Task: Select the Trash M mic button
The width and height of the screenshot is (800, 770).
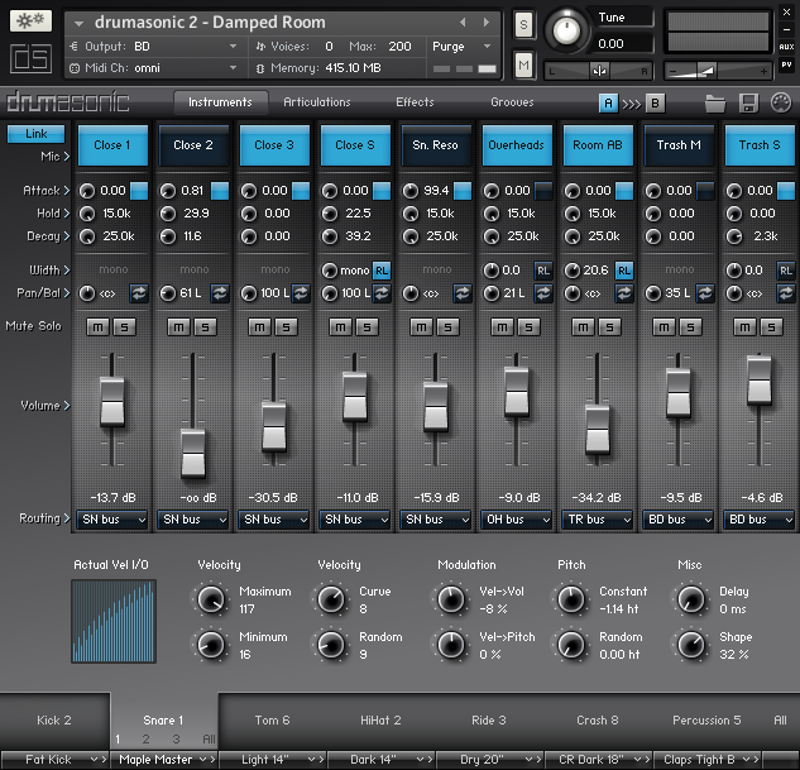Action: [x=679, y=145]
